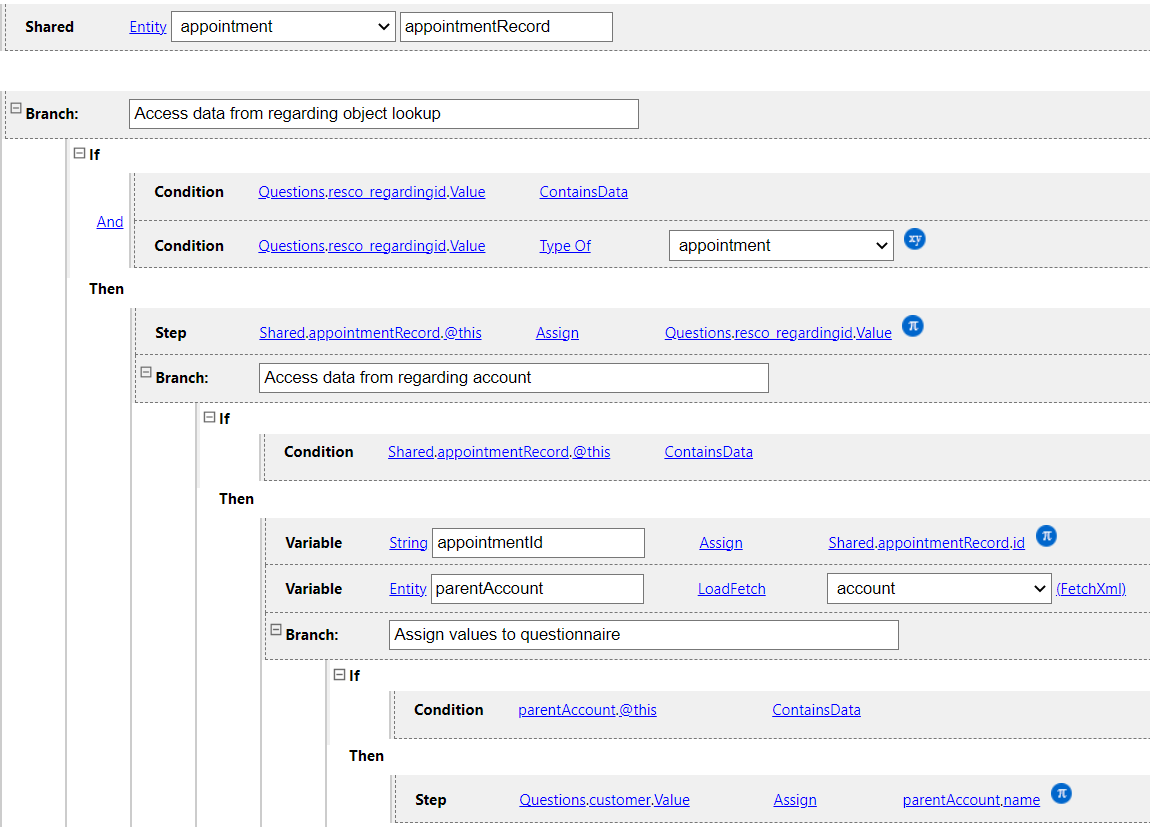Click the LoadFetch operation link
This screenshot has width=1150, height=827.
click(731, 589)
